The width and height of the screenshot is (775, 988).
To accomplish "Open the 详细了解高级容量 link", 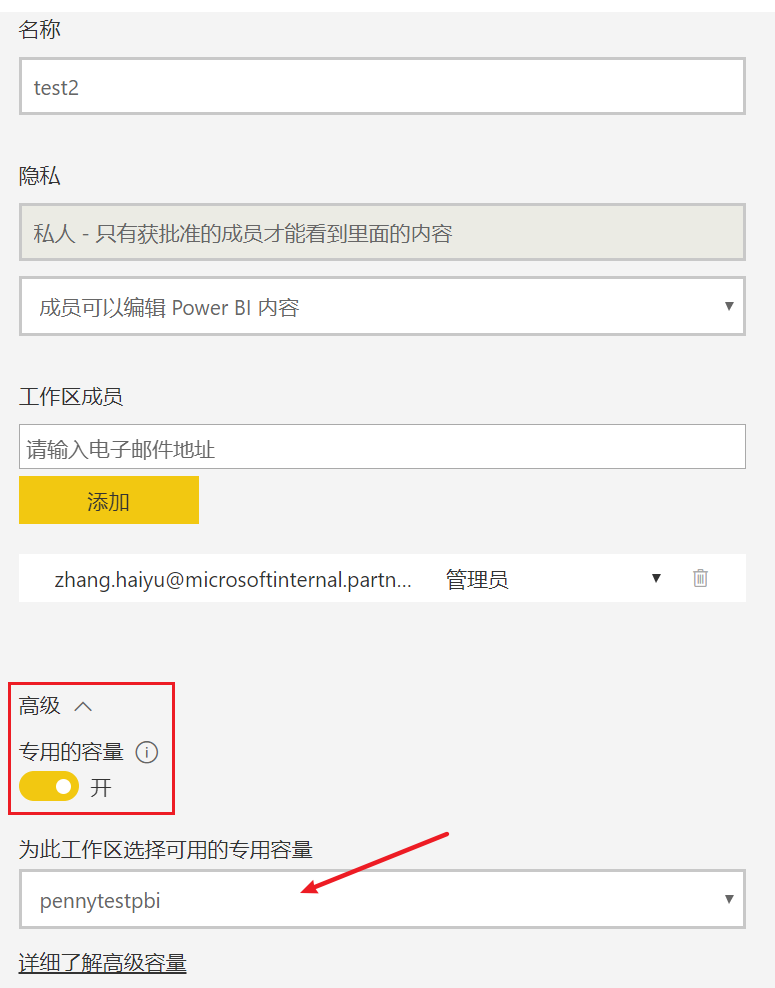I will pos(102,963).
